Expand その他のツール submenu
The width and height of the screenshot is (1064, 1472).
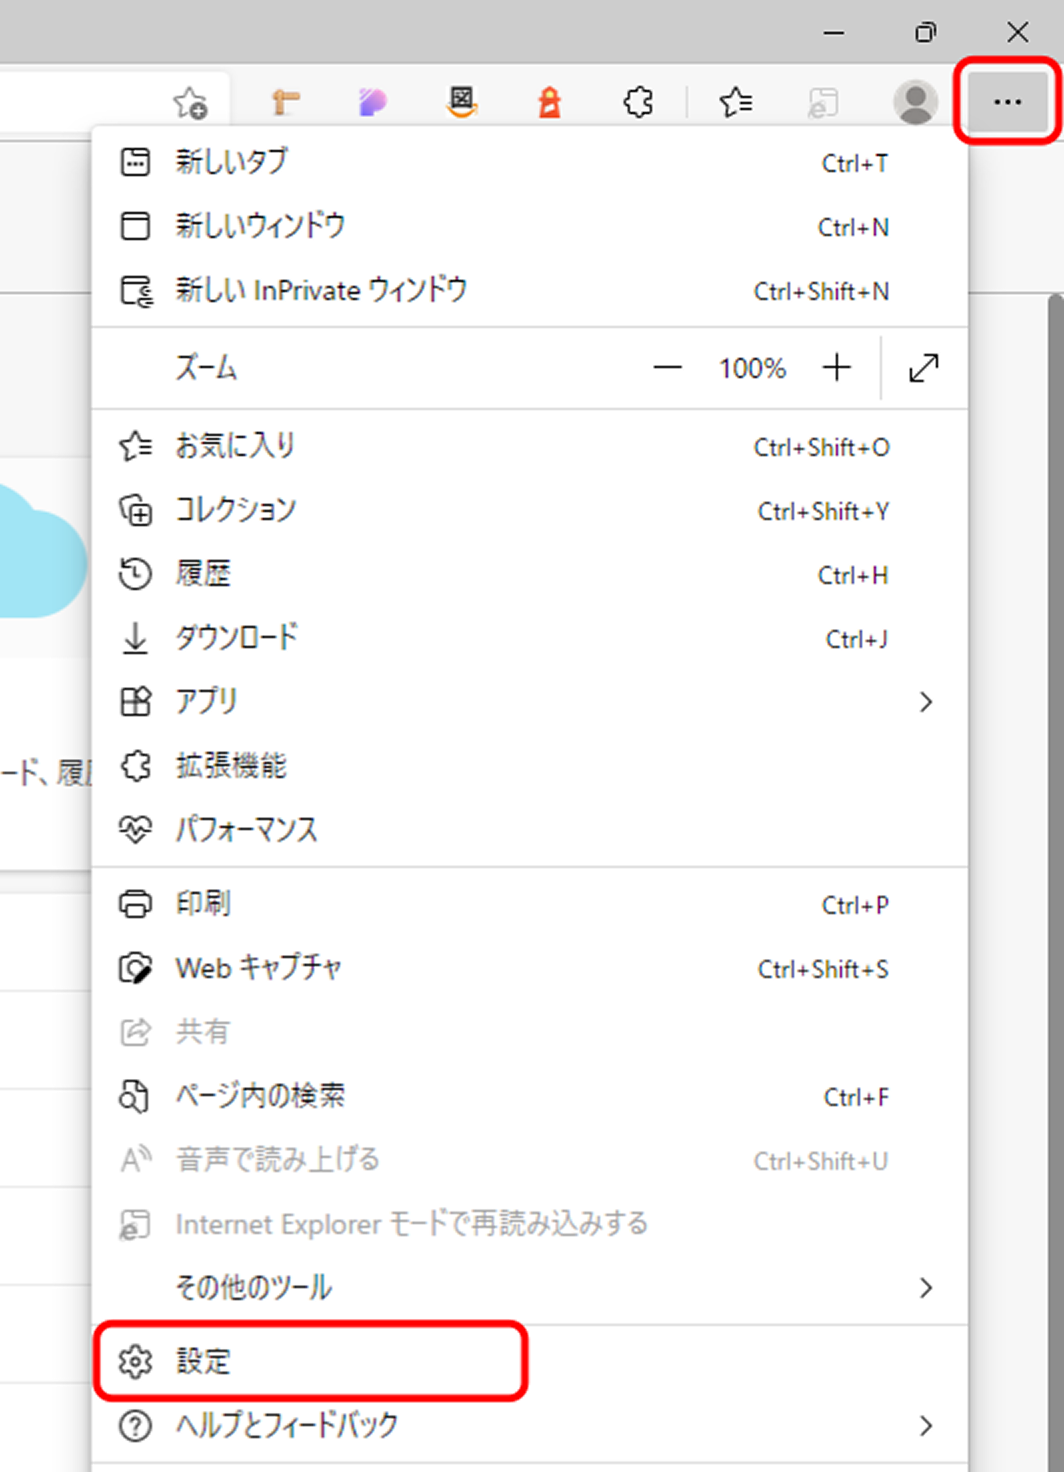[530, 1287]
